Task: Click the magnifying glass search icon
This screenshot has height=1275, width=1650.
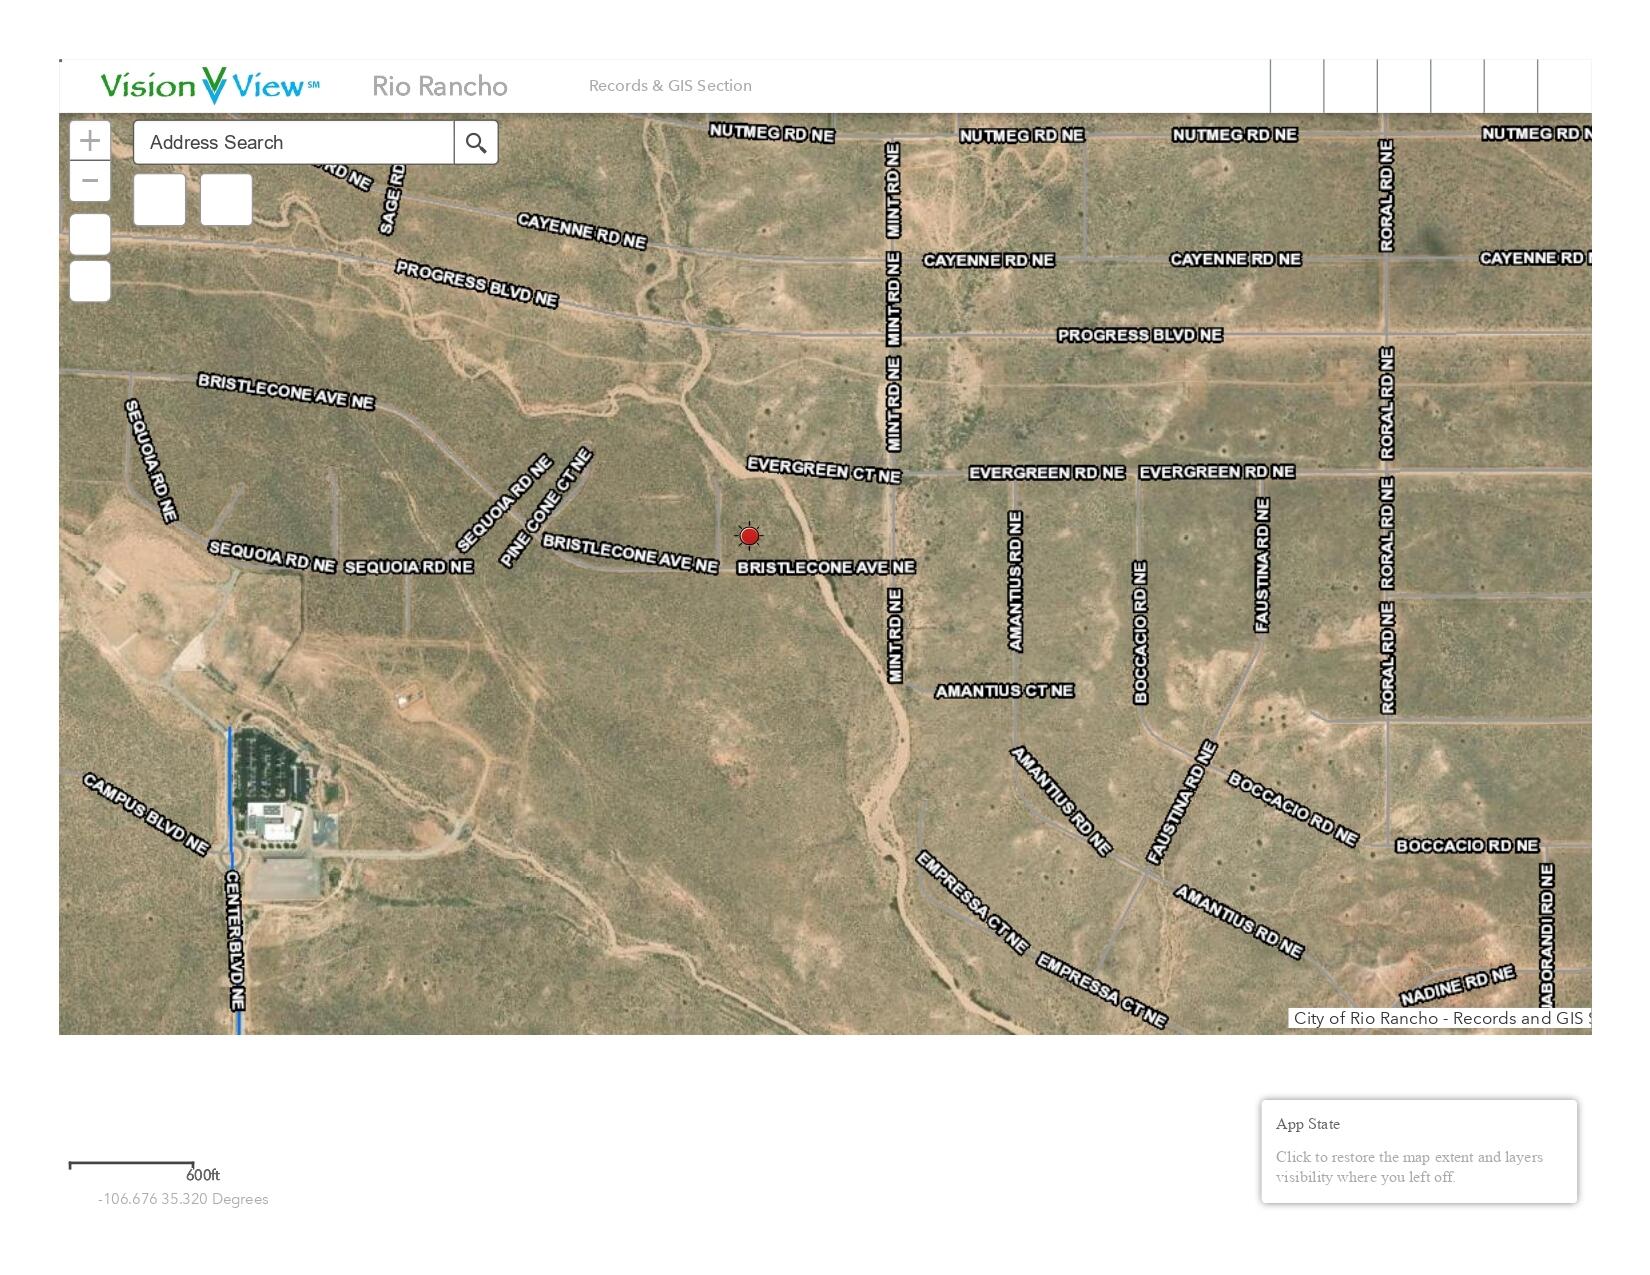Action: coord(476,143)
